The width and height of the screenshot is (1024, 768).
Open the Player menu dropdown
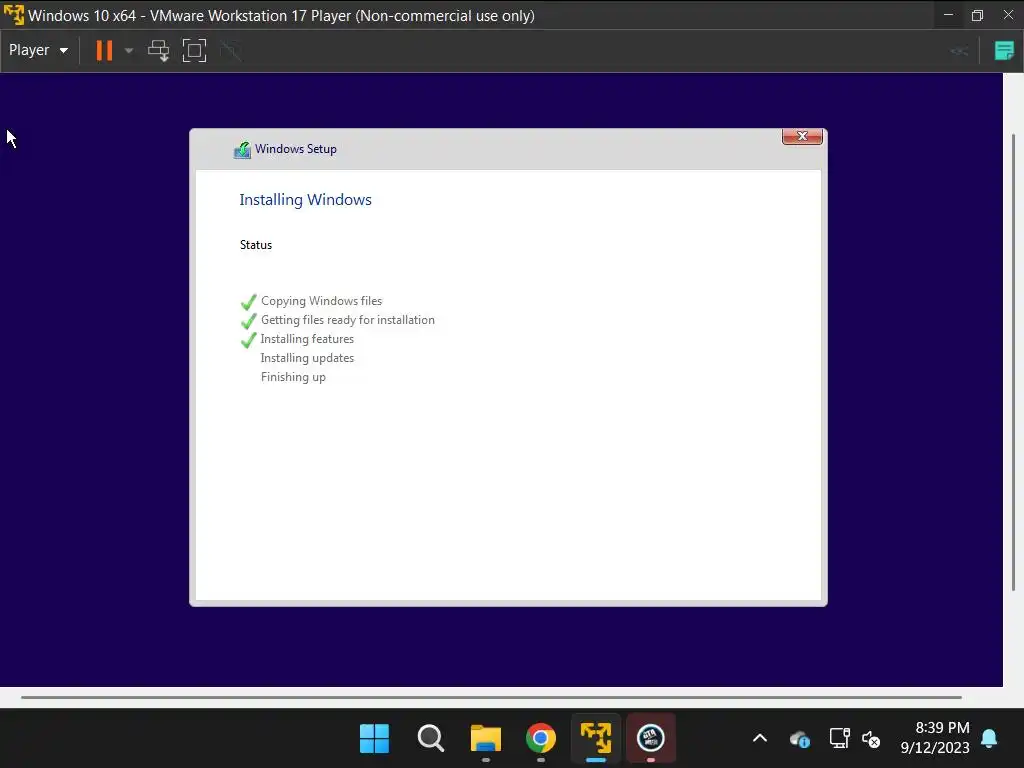tap(38, 50)
